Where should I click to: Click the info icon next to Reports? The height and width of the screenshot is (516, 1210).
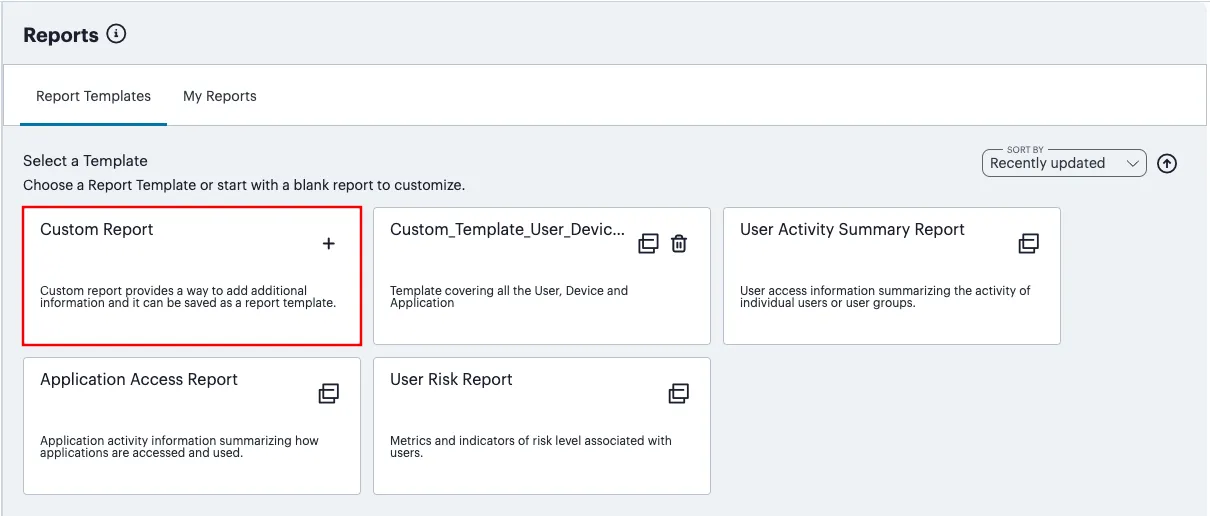[x=117, y=35]
